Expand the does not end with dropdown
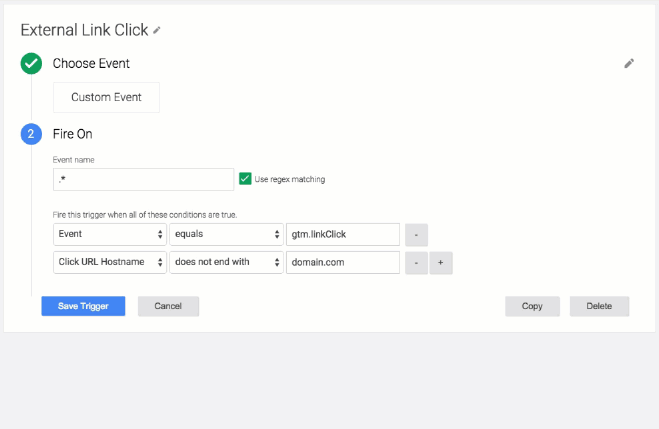 [x=226, y=262]
